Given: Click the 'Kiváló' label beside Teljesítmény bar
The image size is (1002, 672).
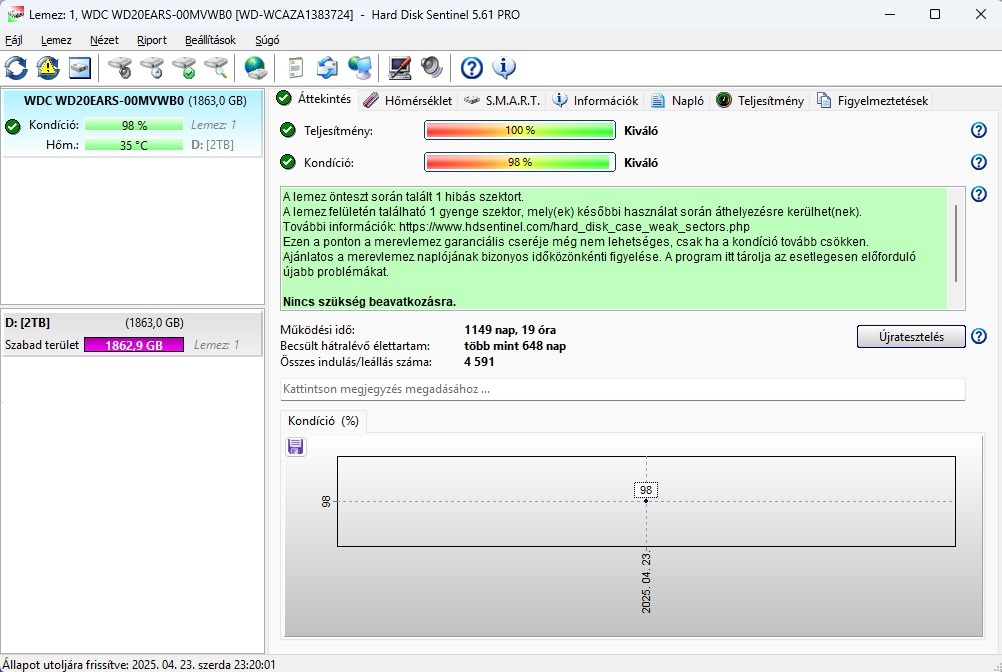Looking at the screenshot, I should pyautogui.click(x=641, y=131).
